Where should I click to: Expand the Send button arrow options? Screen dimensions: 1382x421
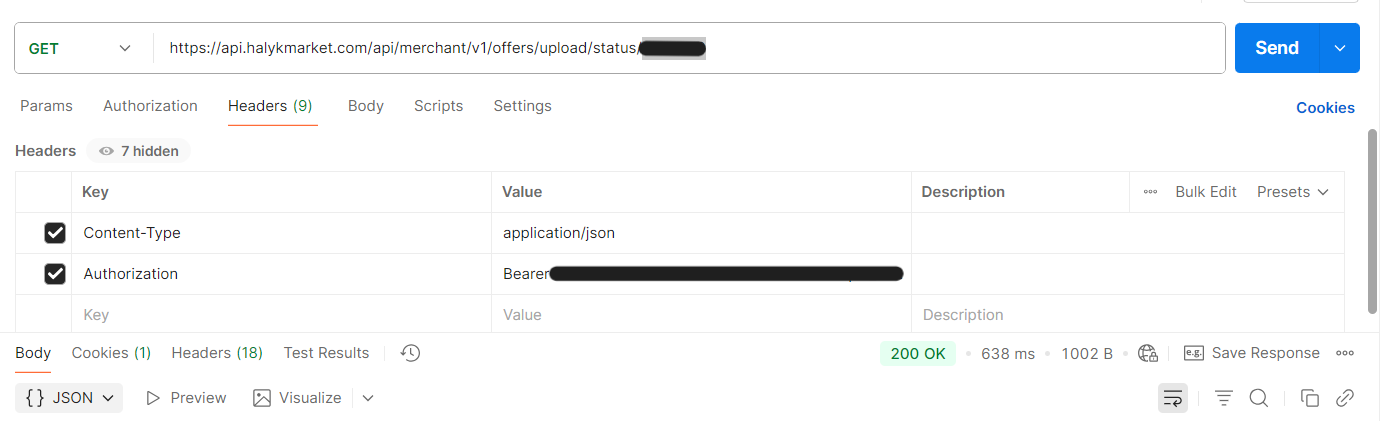[1340, 48]
